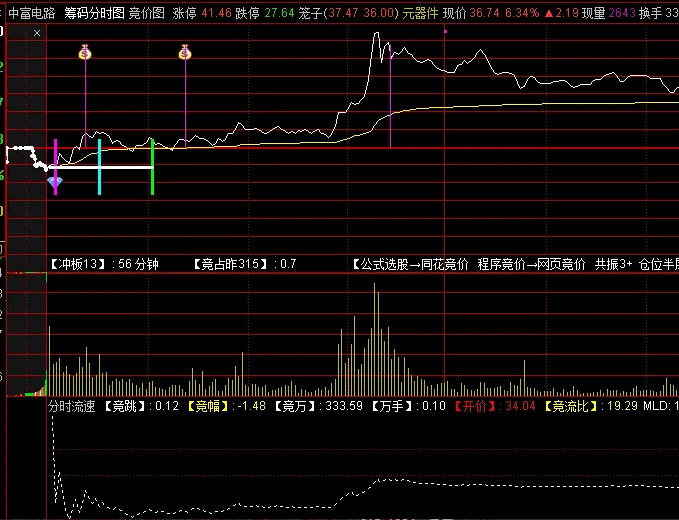Viewport: 679px width, 520px height.
Task: Click the 共振3+ label
Action: (x=613, y=264)
